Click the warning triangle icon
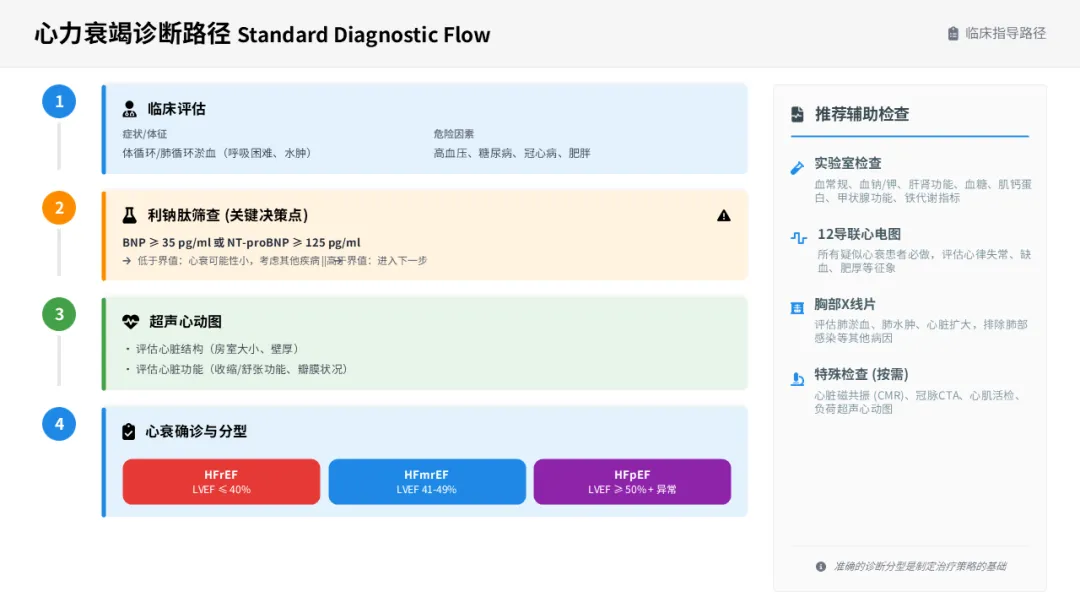This screenshot has width=1080, height=608. (x=724, y=215)
